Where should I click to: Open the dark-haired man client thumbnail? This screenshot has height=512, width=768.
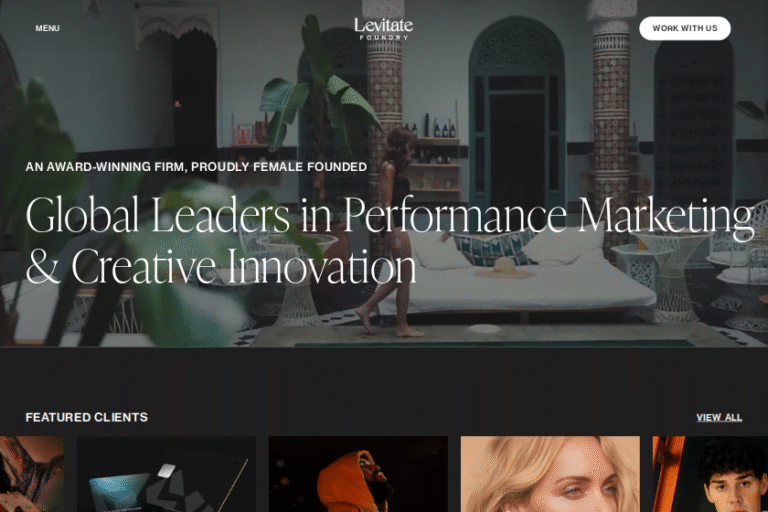click(710, 474)
